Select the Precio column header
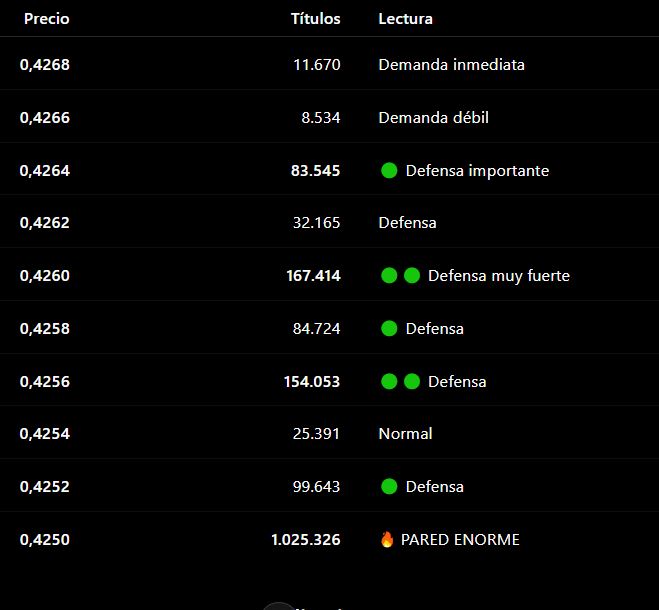659x610 pixels. pyautogui.click(x=47, y=18)
